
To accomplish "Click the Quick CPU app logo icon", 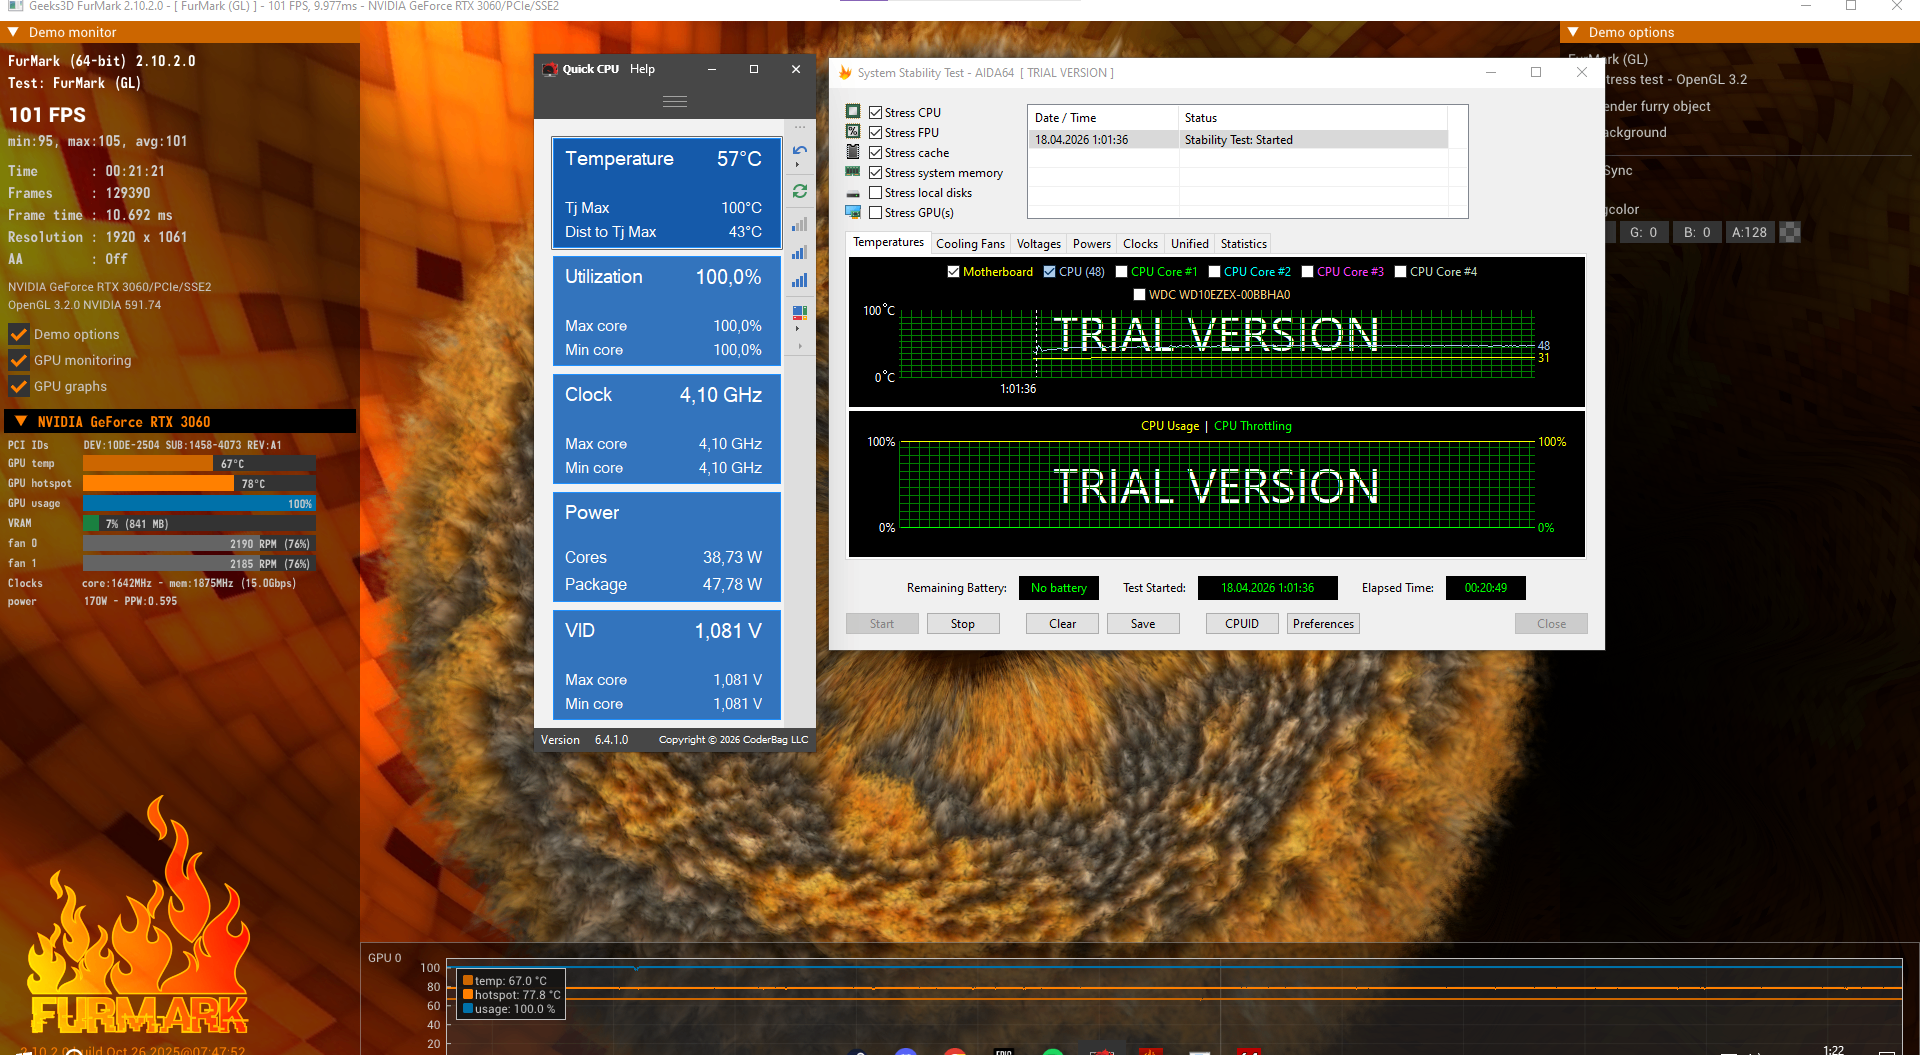I will click(549, 69).
